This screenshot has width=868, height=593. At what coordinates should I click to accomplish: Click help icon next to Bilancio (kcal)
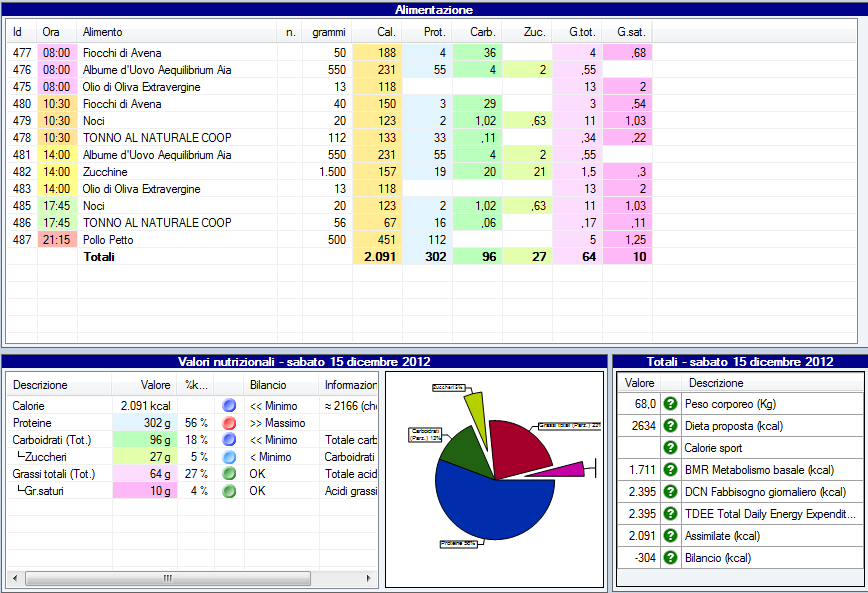(671, 558)
